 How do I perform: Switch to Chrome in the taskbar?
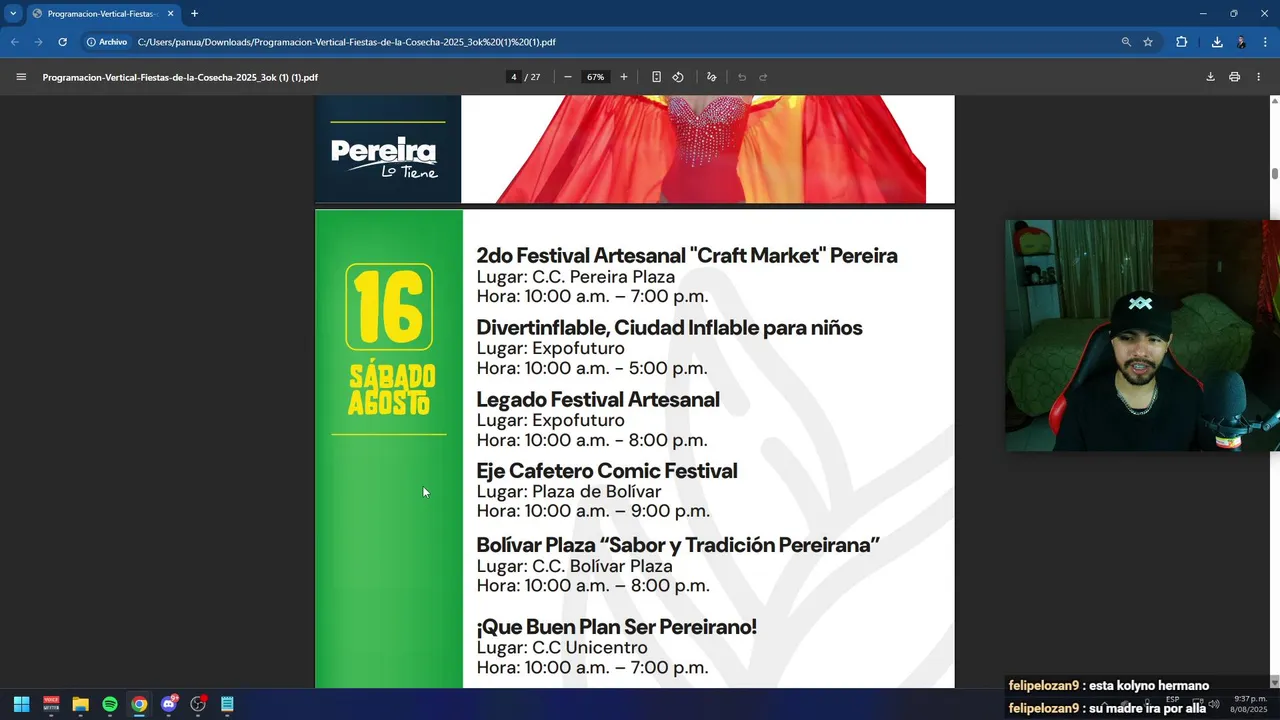coord(139,704)
